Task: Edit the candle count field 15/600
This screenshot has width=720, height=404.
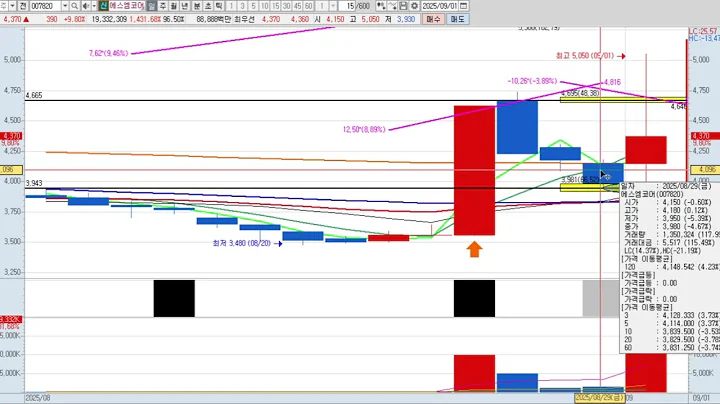Action: coord(355,6)
